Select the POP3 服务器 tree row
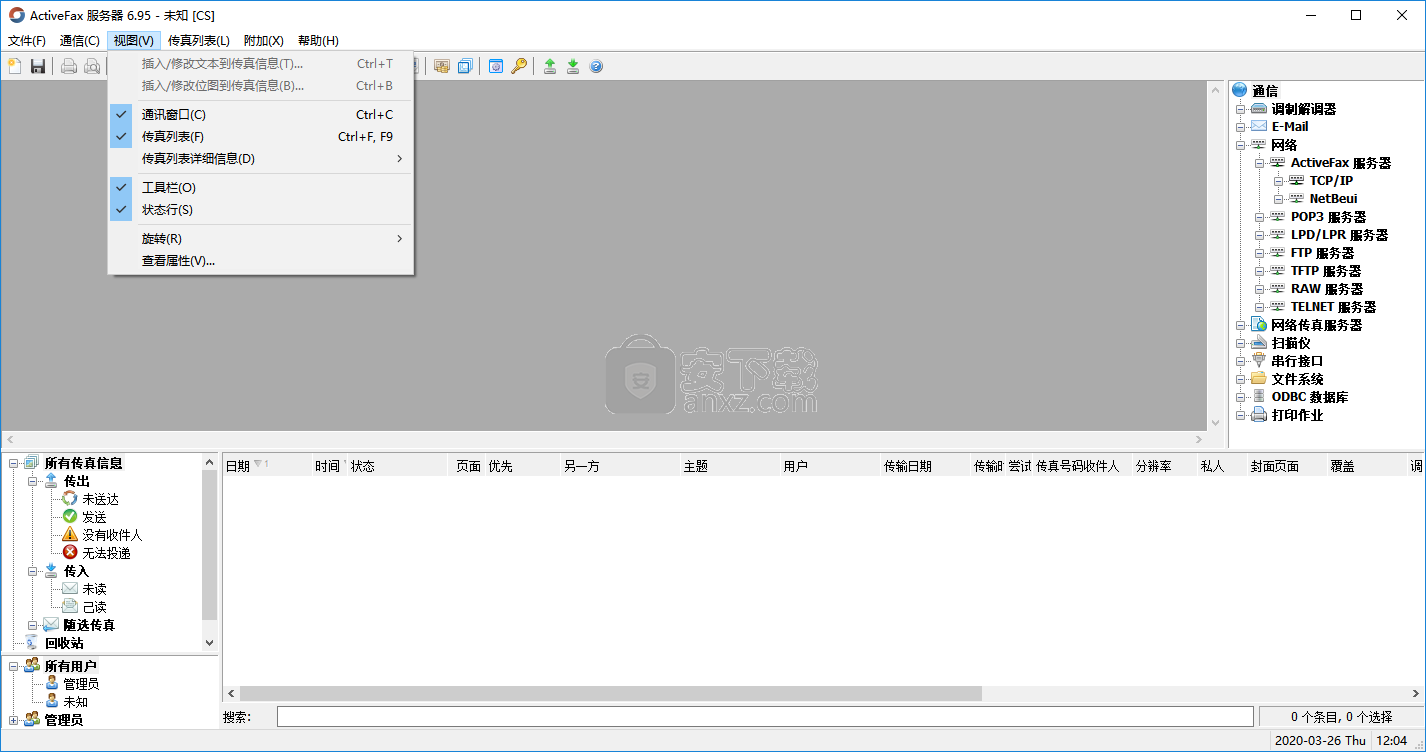The width and height of the screenshot is (1426, 752). coord(1328,216)
